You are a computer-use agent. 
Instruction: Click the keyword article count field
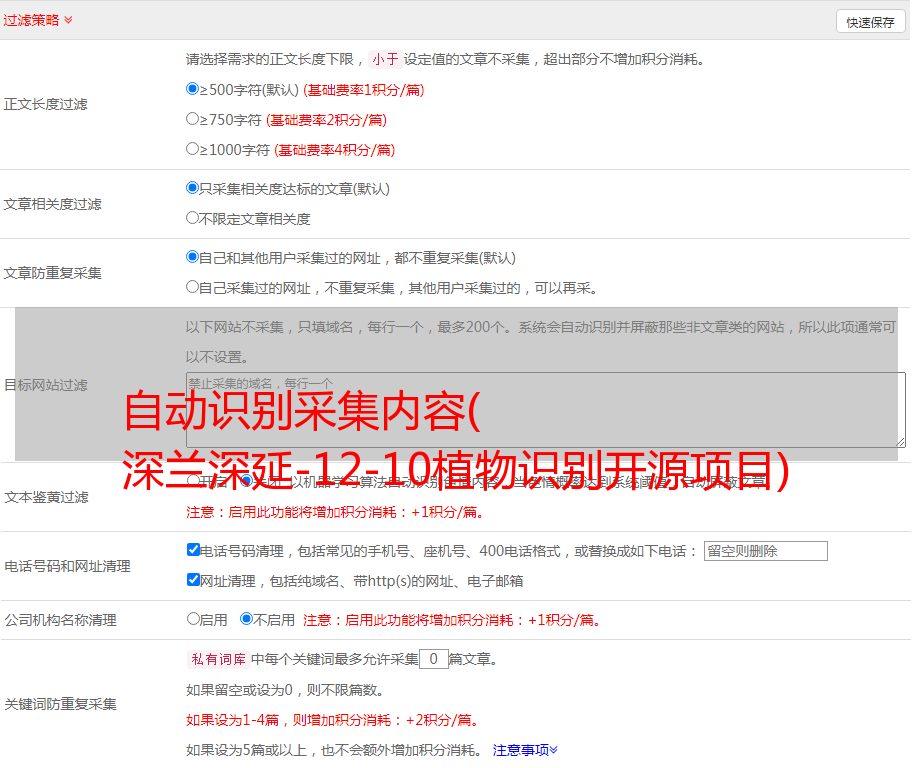pos(433,659)
